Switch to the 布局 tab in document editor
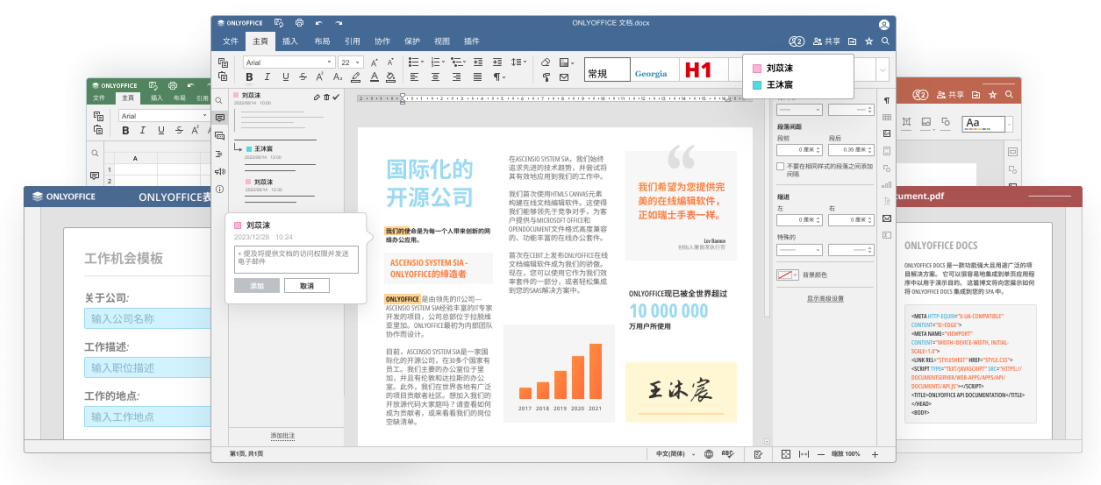Image resolution: width=1101 pixels, height=485 pixels. (322, 41)
